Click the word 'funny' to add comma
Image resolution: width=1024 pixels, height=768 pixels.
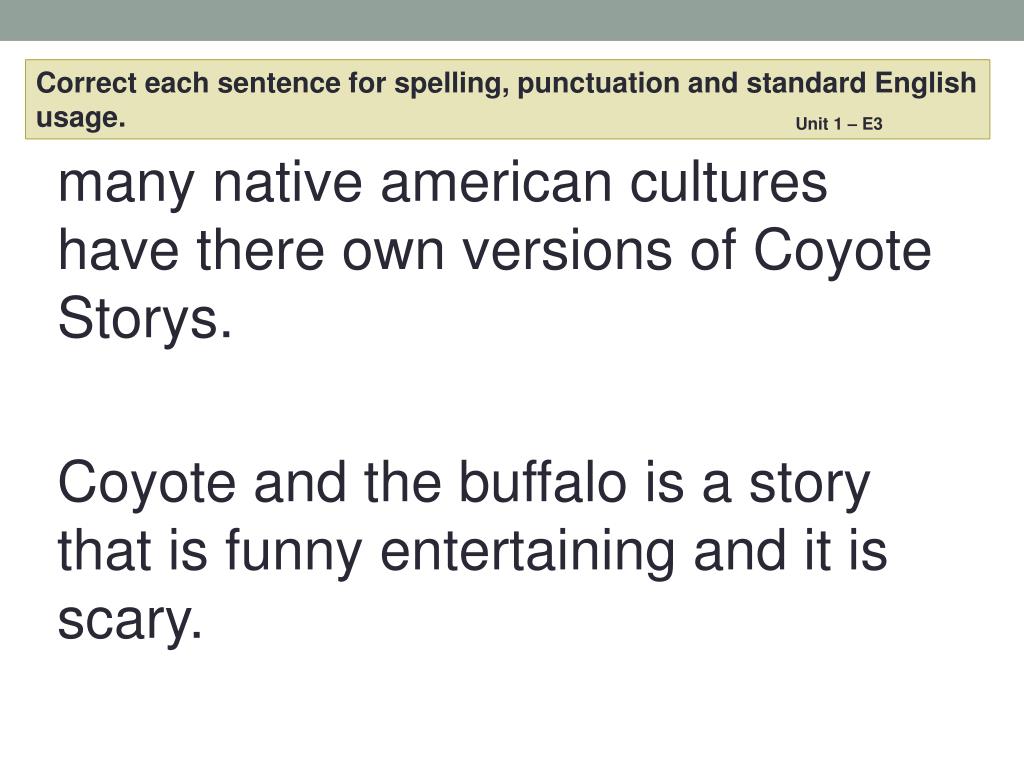[x=293, y=554]
